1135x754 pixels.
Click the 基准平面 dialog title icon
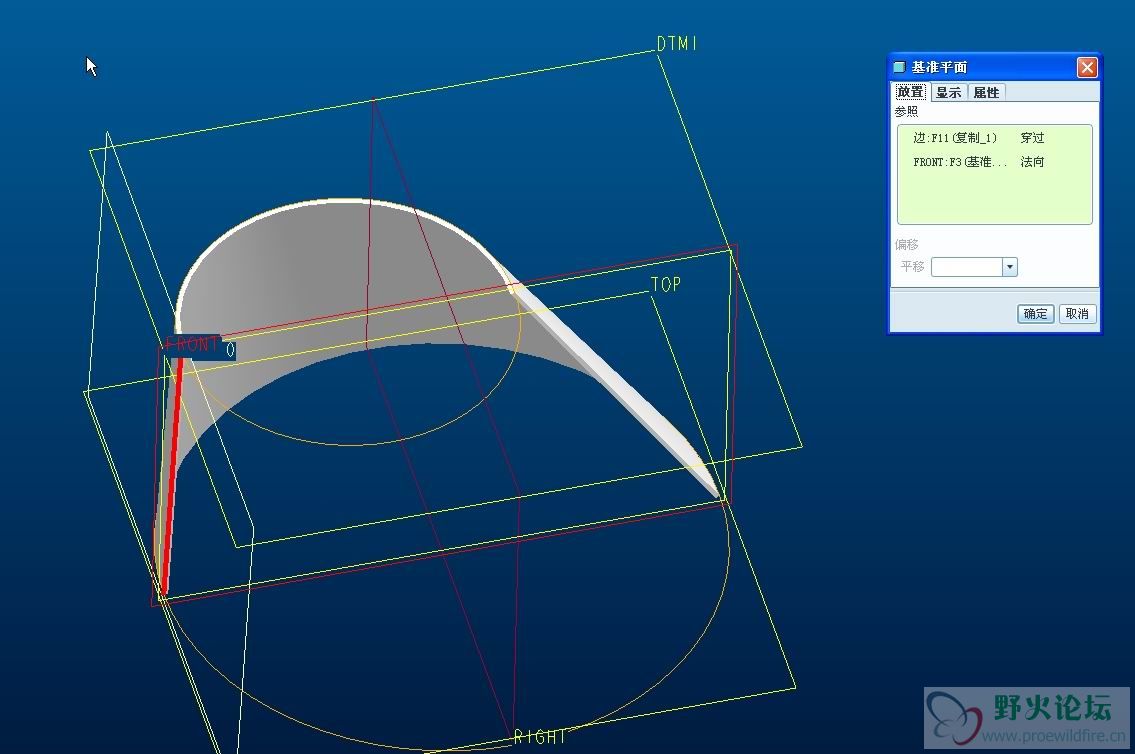pyautogui.click(x=899, y=67)
